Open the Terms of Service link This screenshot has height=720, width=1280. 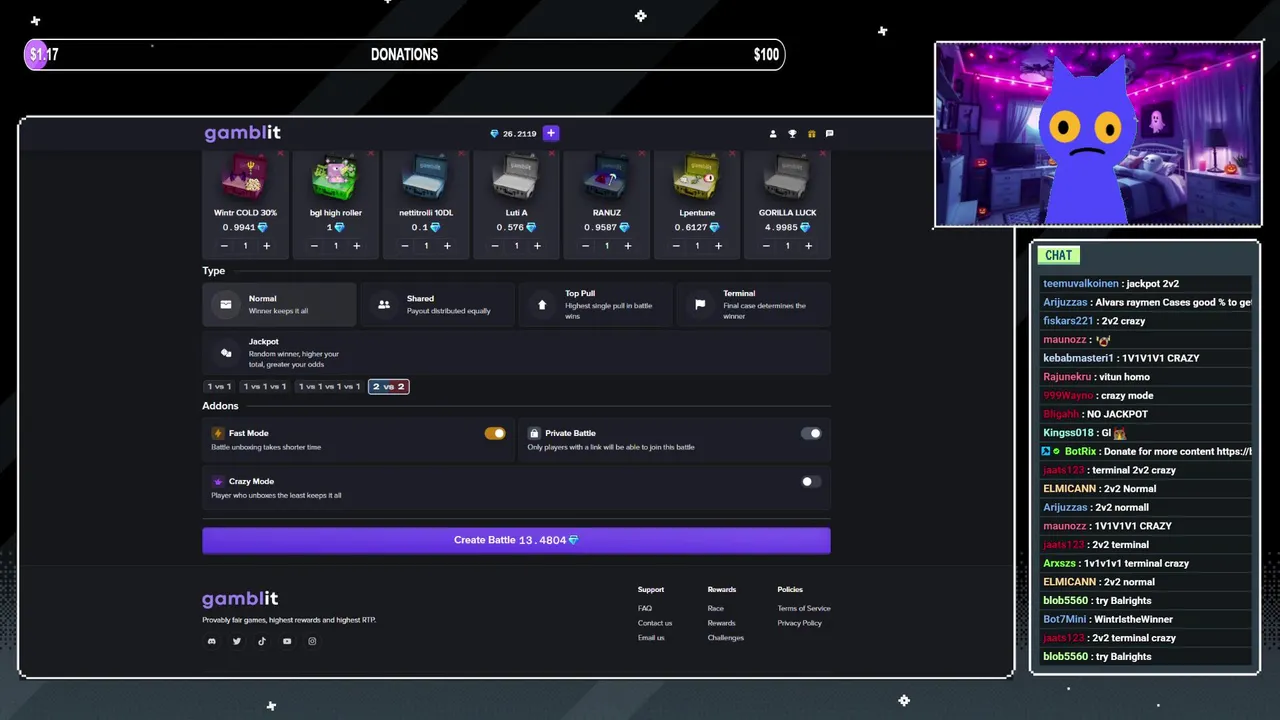804,608
